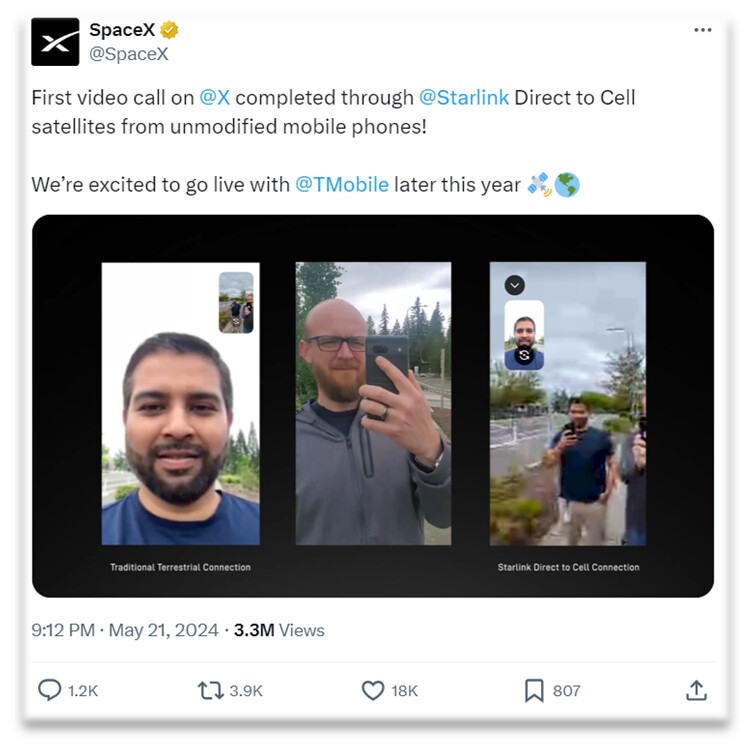Tap the small self-view thumbnail in left call
752x751 pixels.
pos(236,303)
